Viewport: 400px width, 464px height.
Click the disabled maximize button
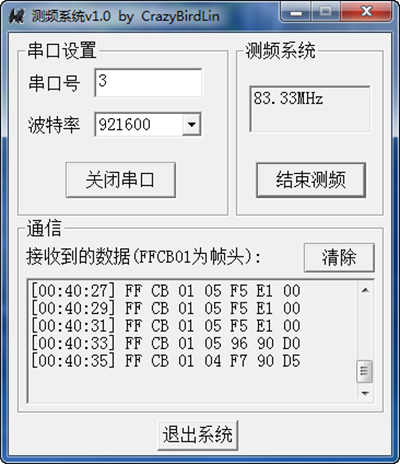coord(326,12)
